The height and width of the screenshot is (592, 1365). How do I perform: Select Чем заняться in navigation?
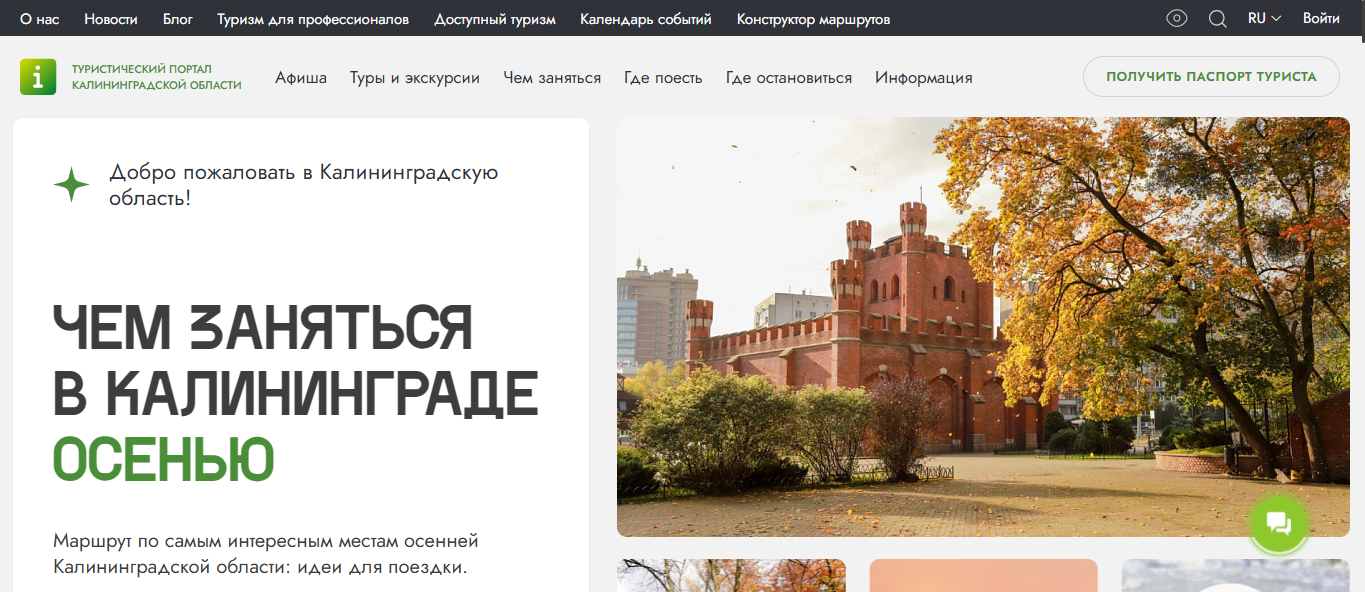coord(552,78)
